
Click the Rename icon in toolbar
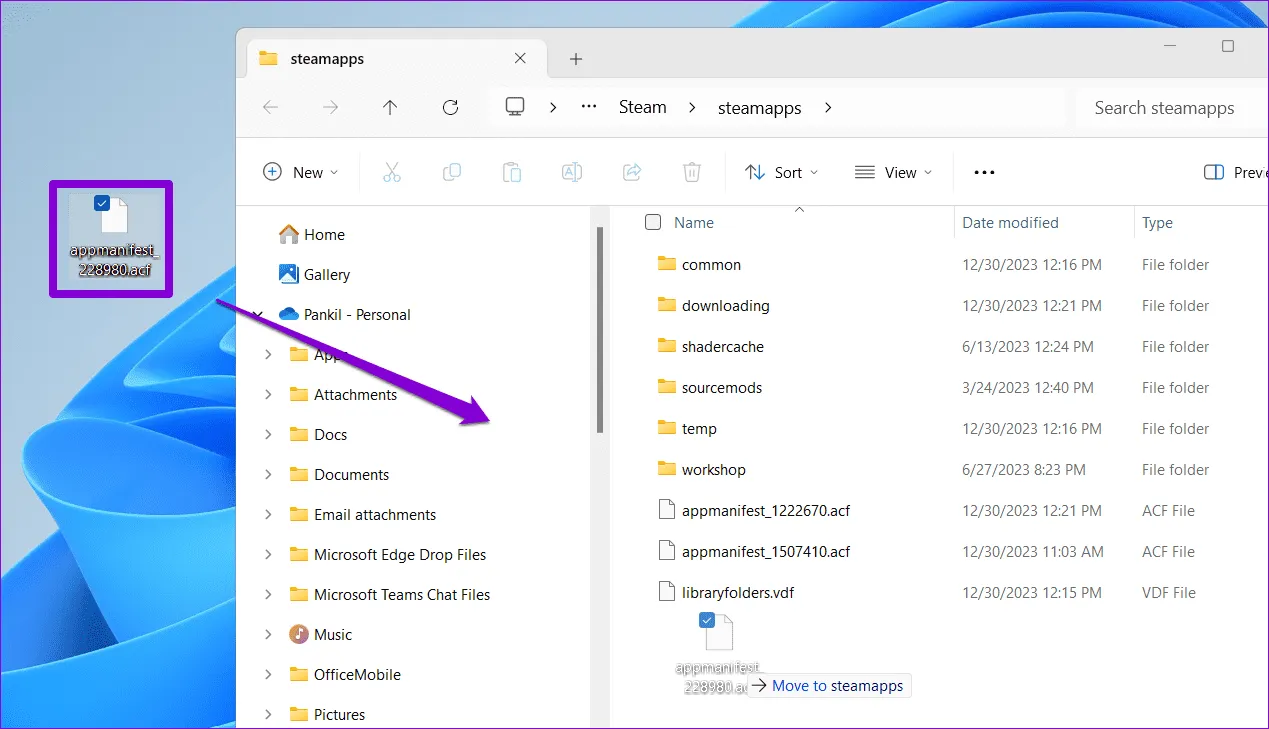pos(571,172)
